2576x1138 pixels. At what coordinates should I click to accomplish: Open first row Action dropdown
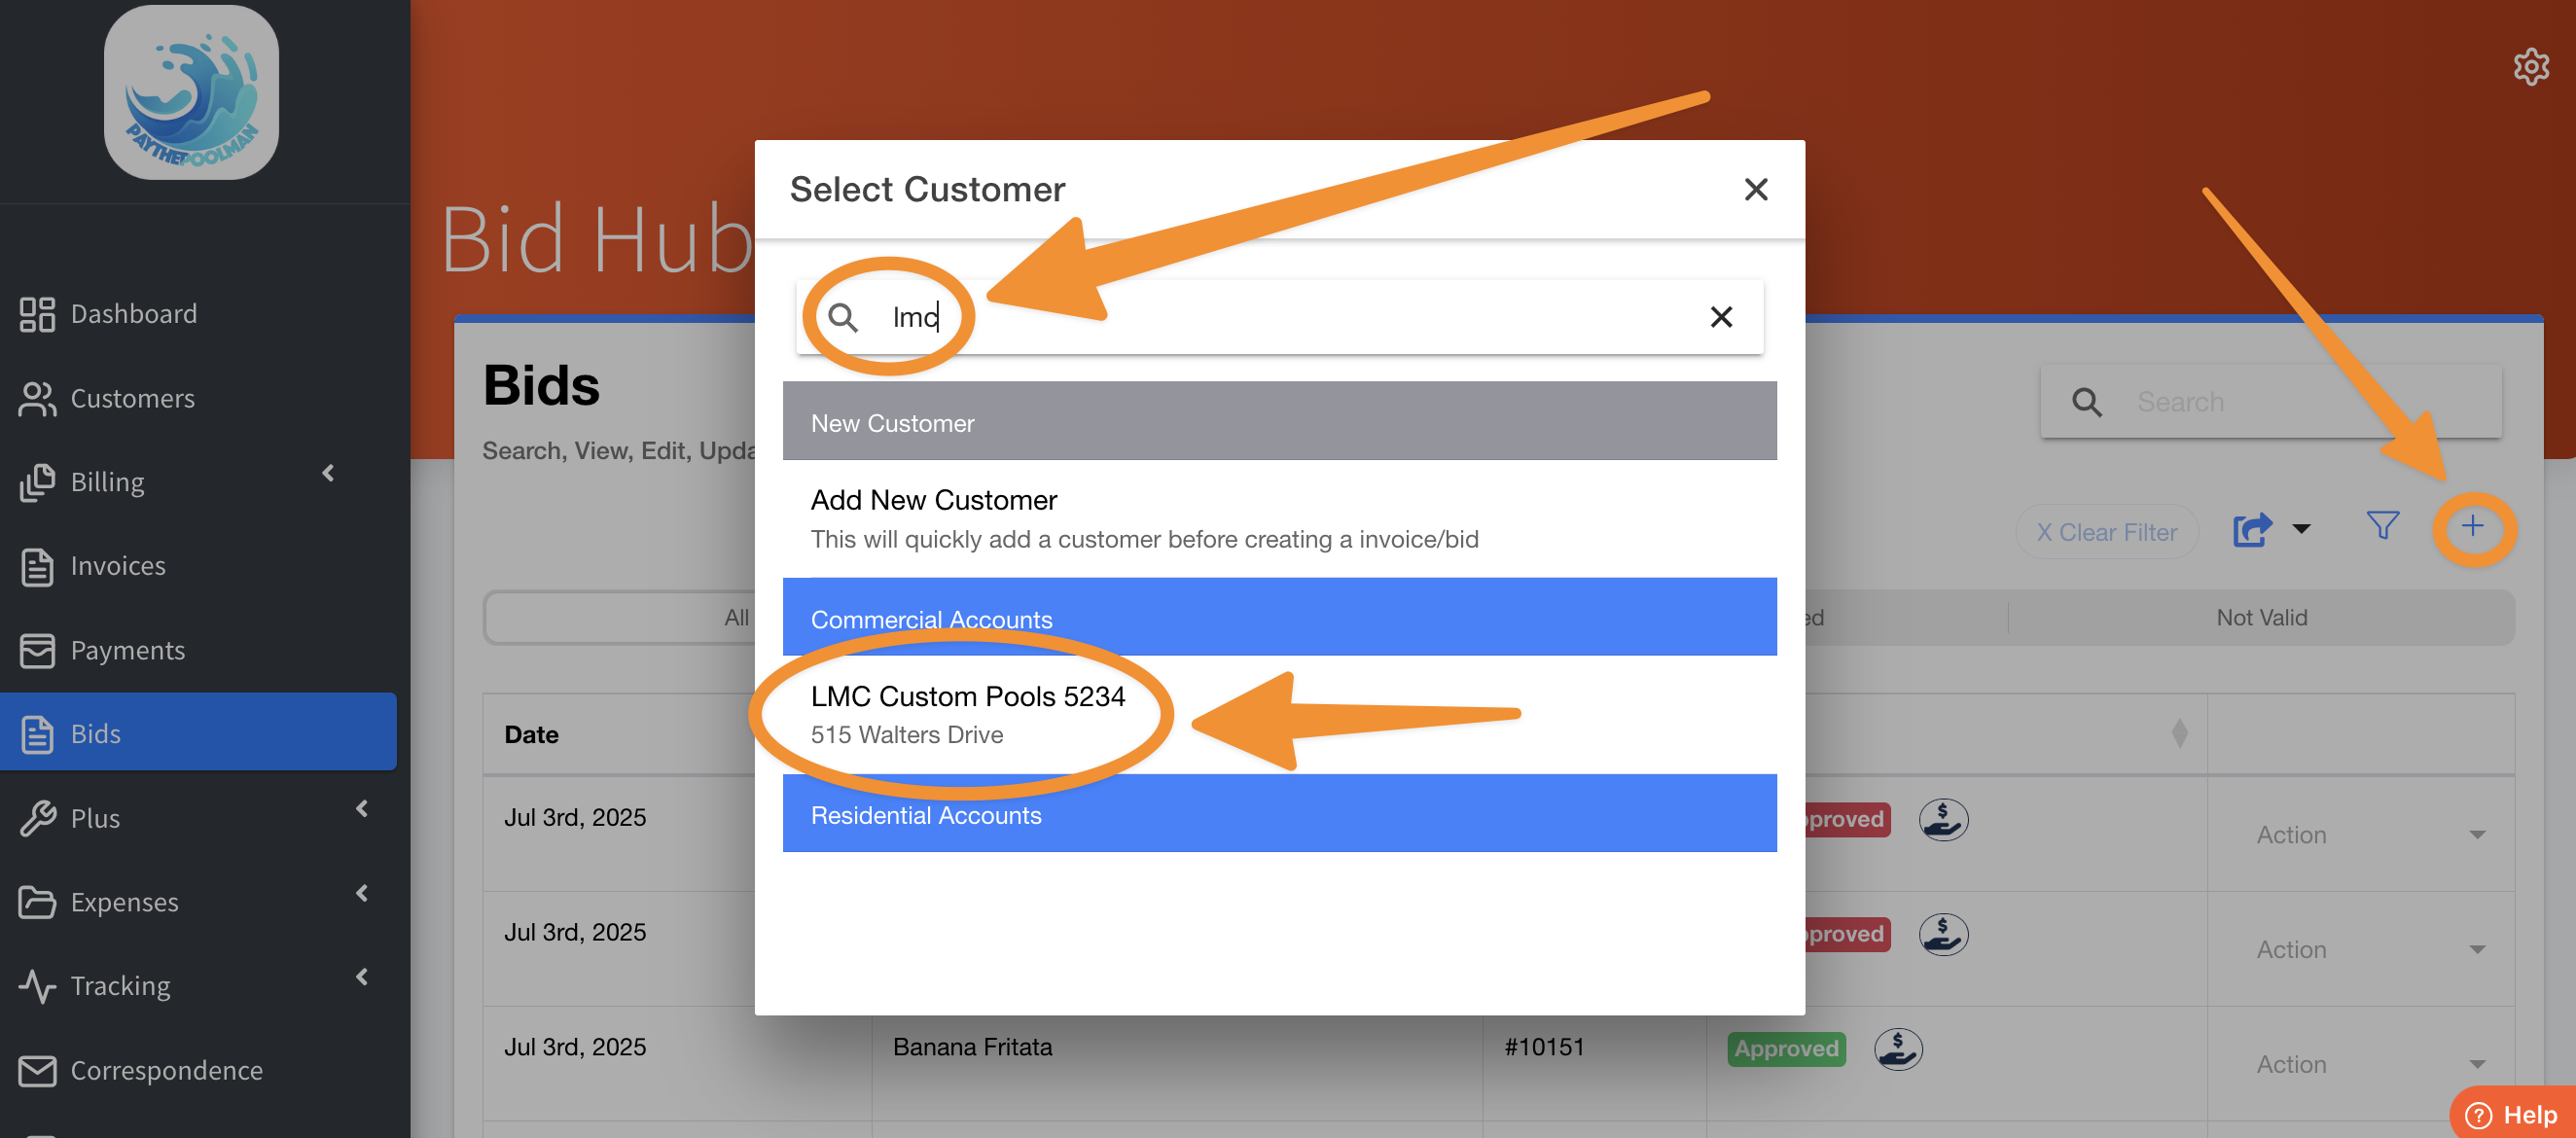2369,835
